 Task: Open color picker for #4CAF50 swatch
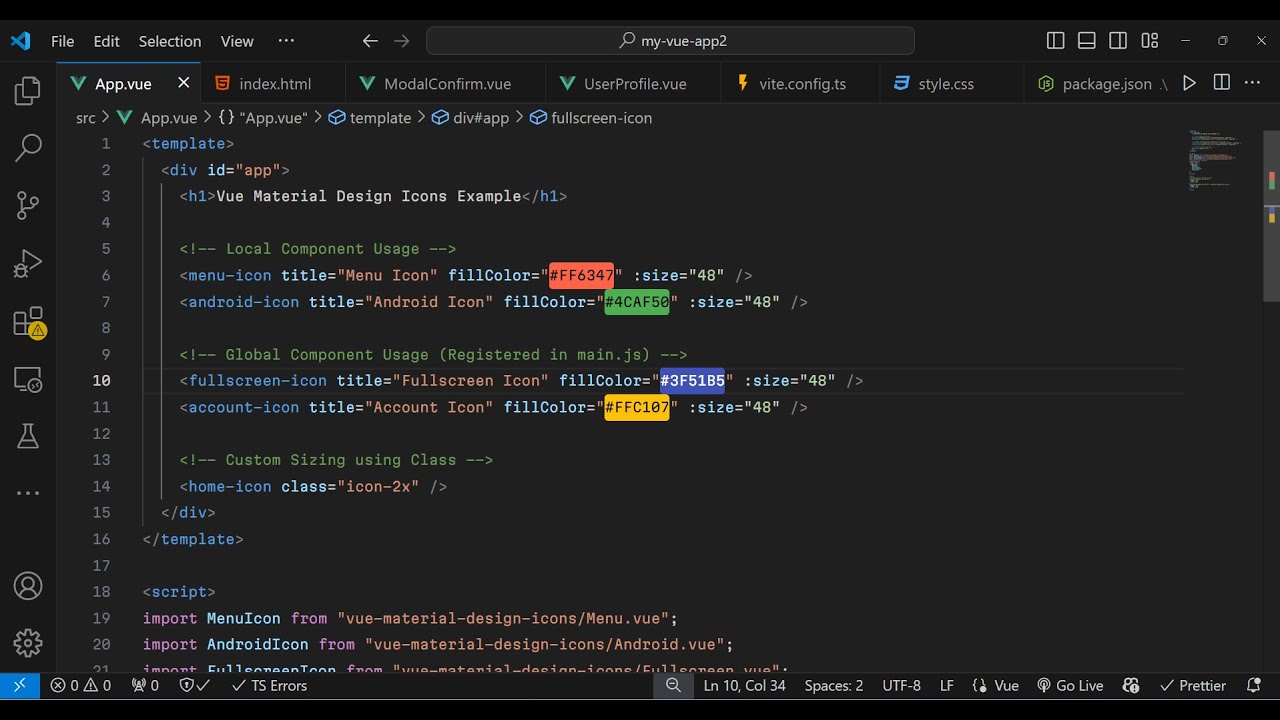point(637,302)
